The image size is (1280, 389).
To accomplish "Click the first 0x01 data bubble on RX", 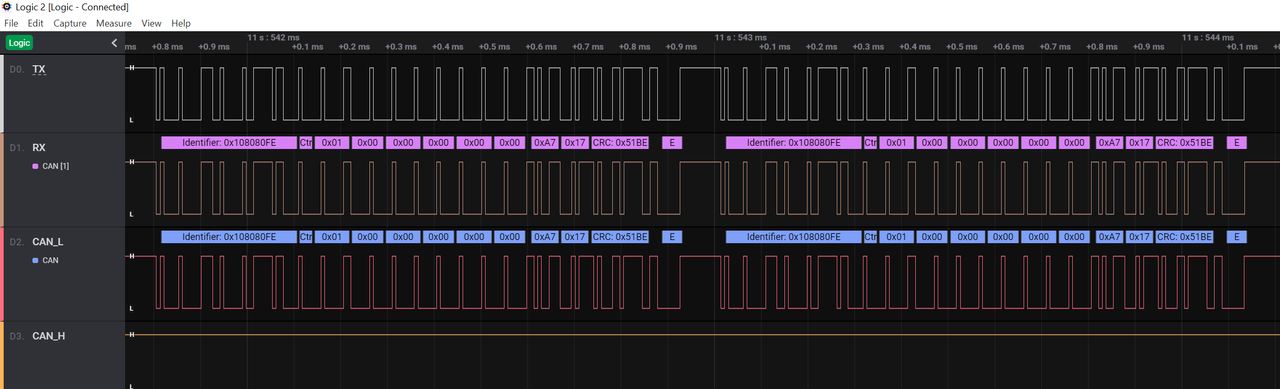I will 332,143.
